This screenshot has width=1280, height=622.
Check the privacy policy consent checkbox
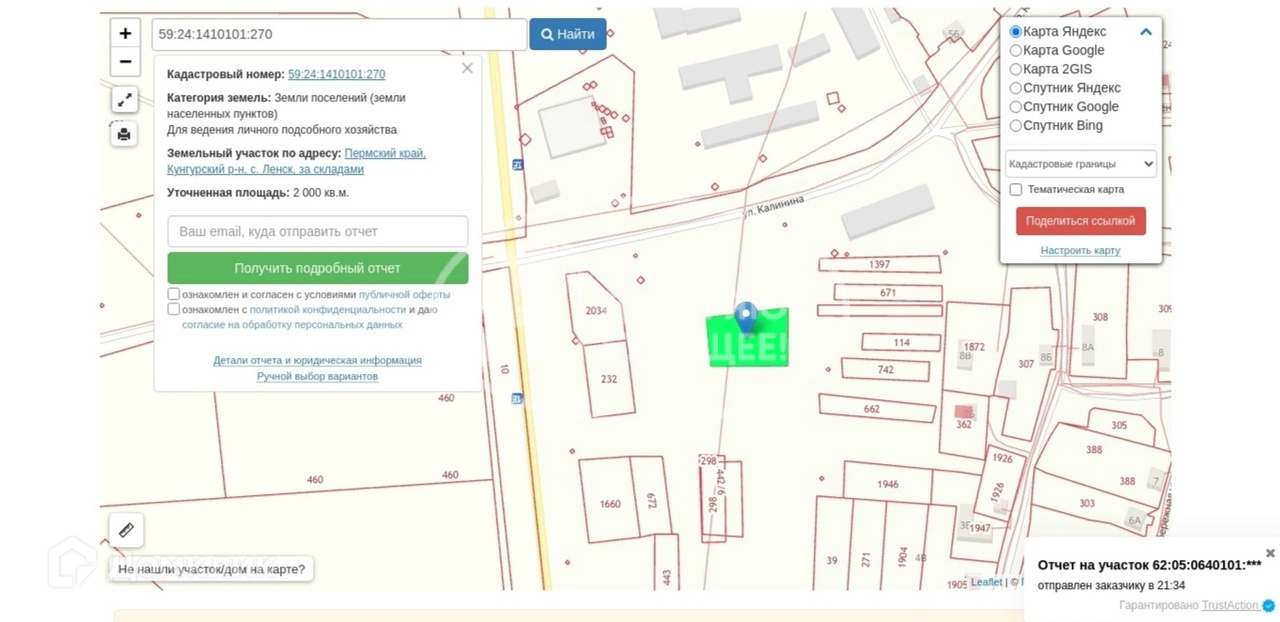coord(174,309)
